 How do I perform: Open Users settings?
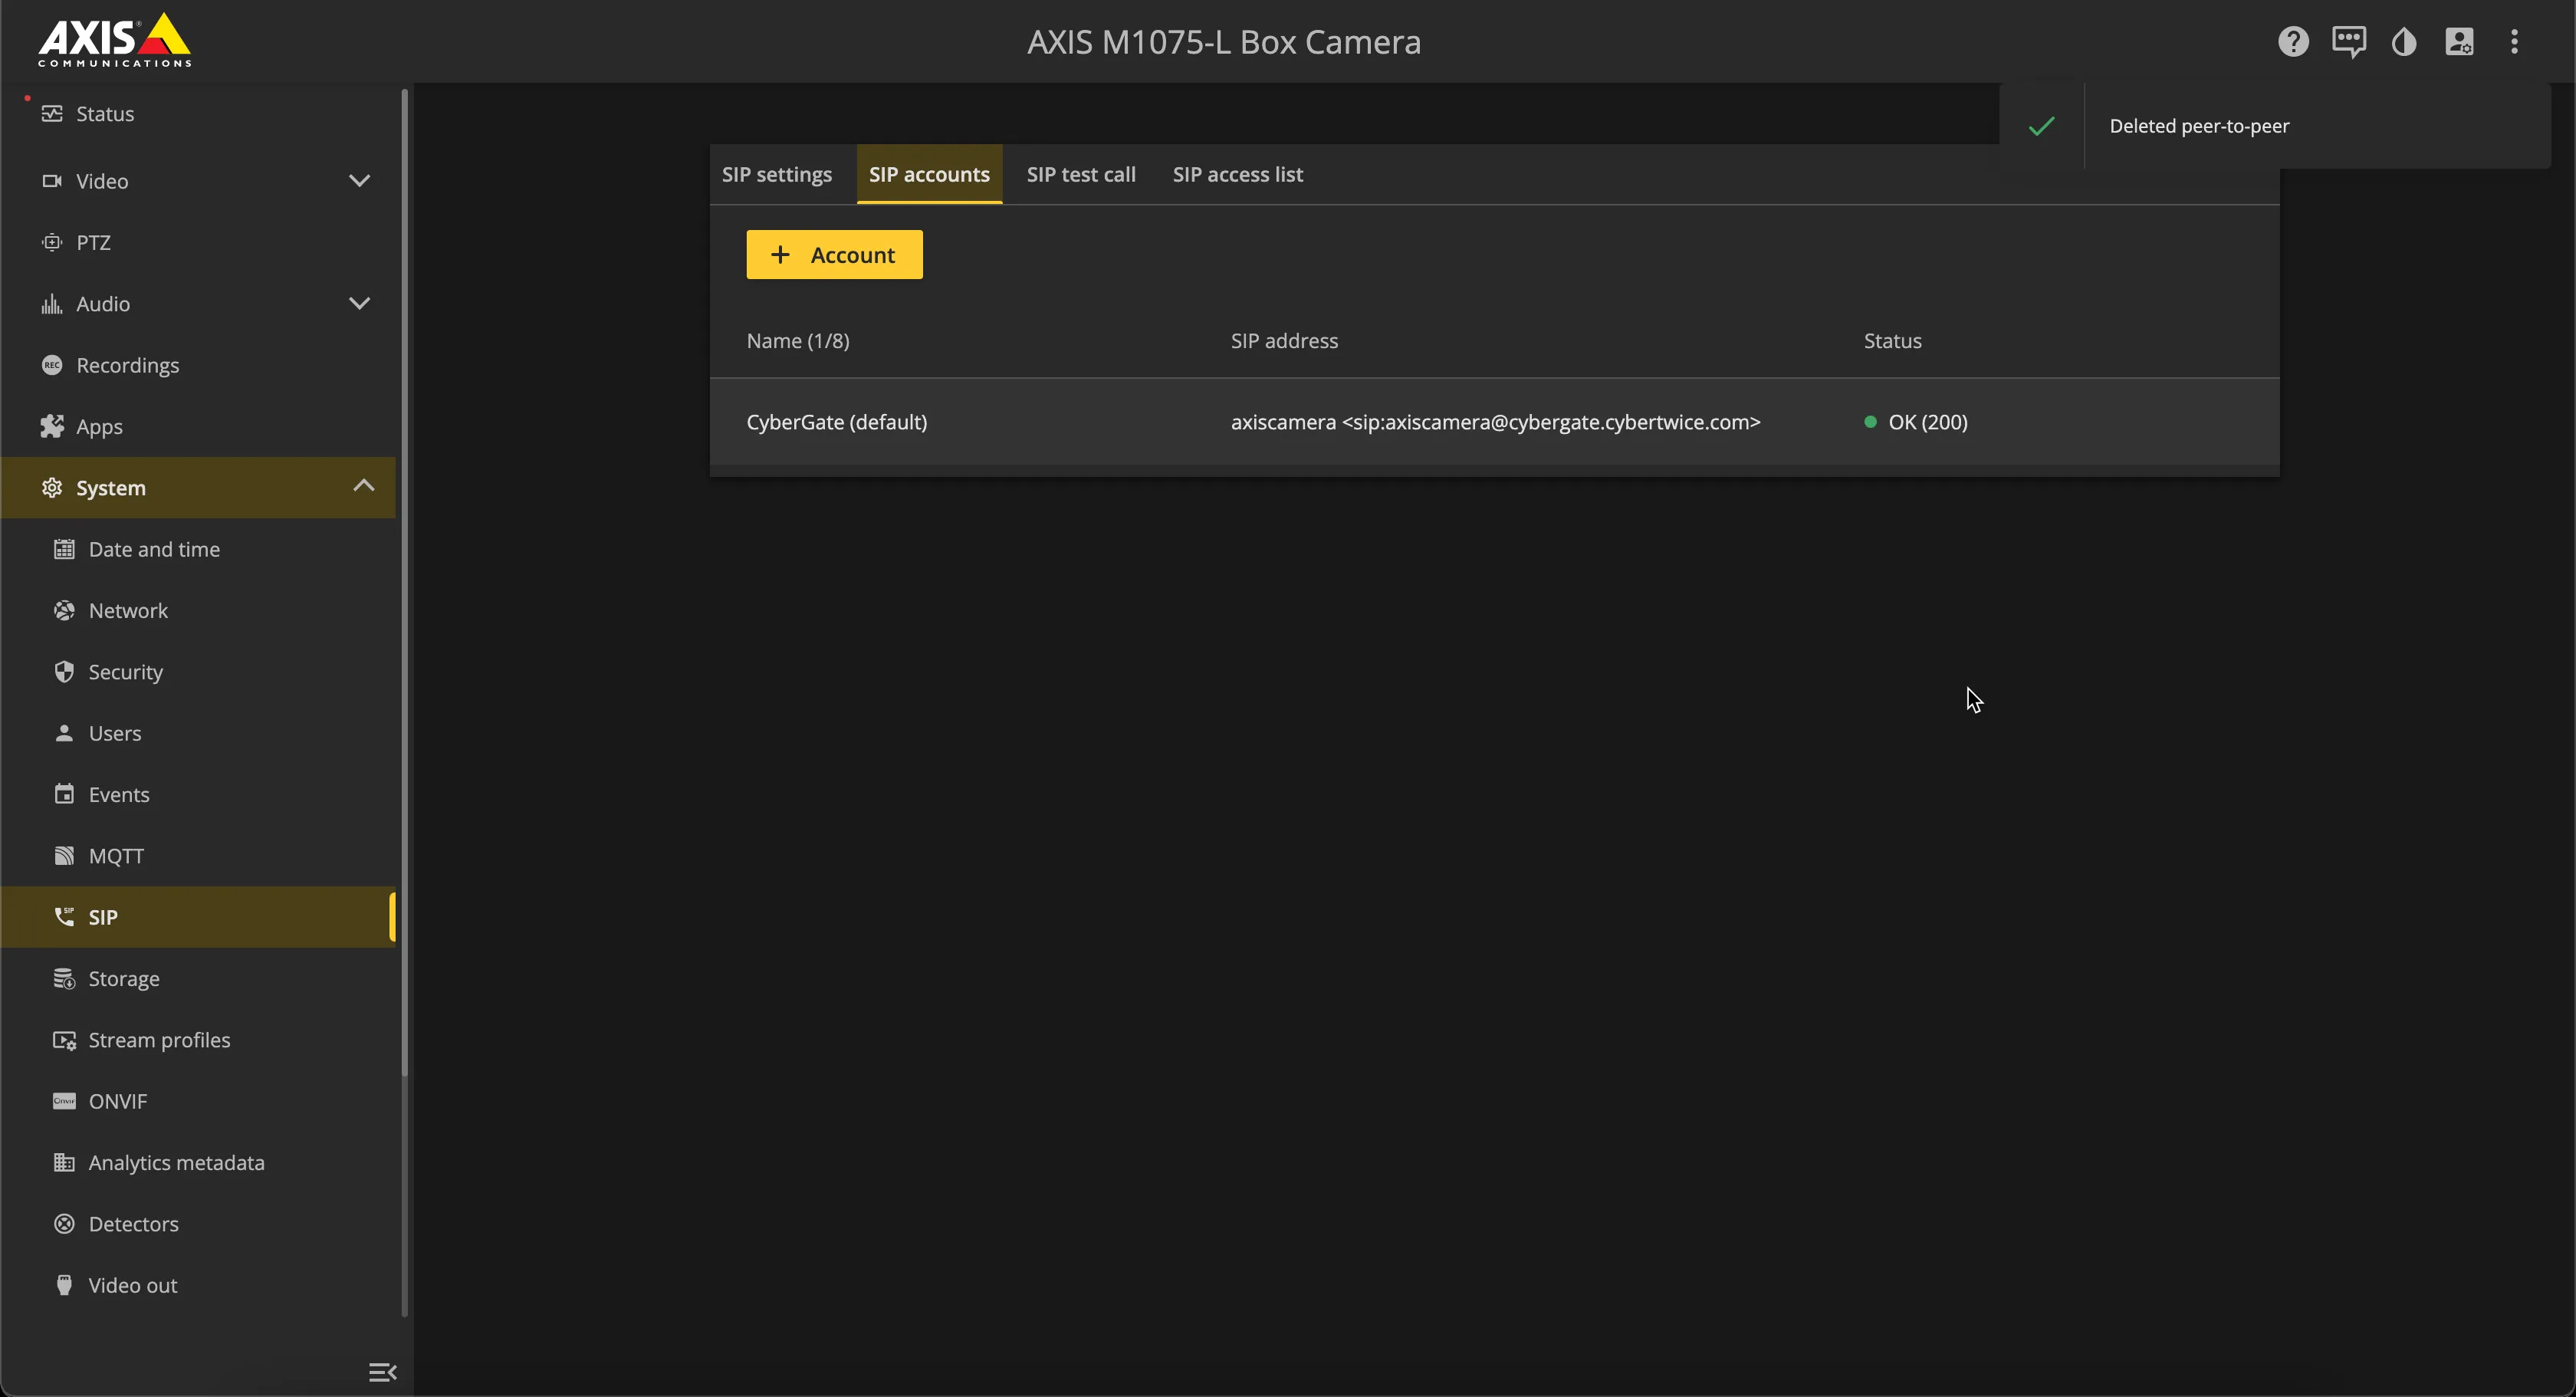(x=198, y=733)
